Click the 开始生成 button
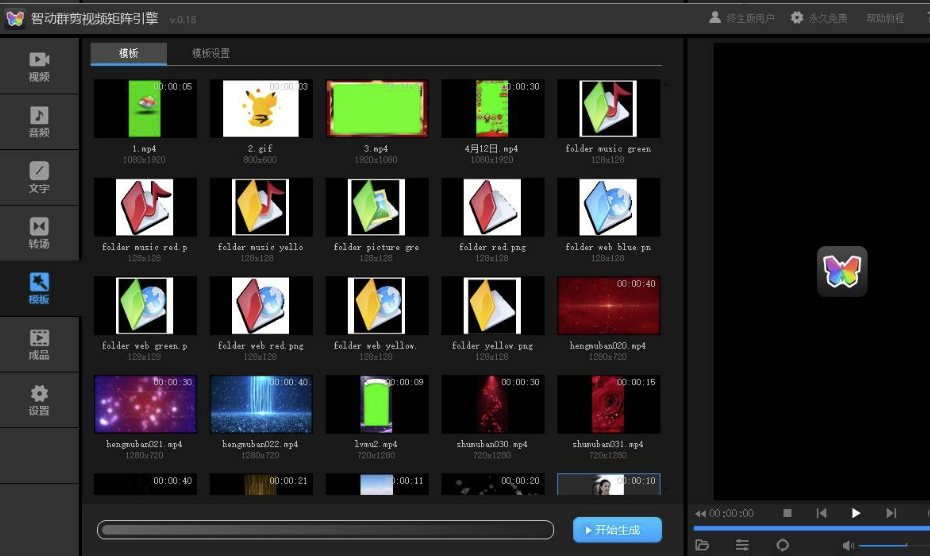930x556 pixels. [x=617, y=530]
